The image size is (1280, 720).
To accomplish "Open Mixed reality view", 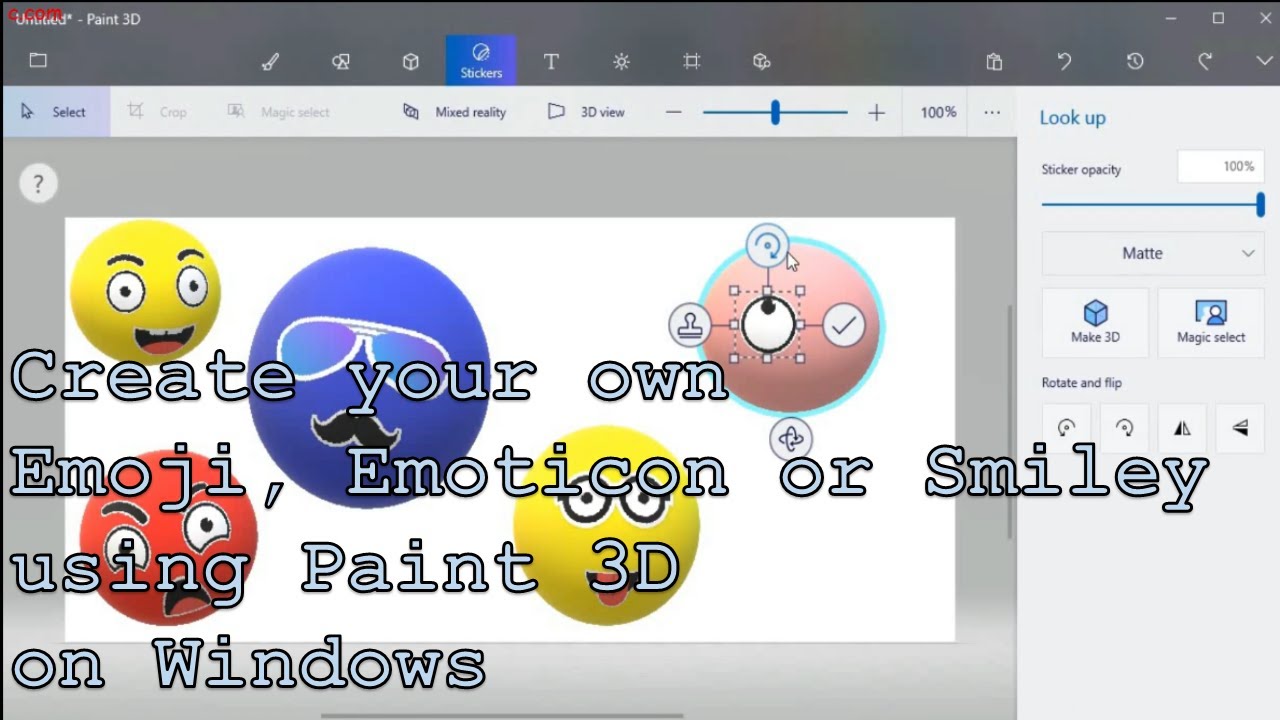I will click(455, 112).
